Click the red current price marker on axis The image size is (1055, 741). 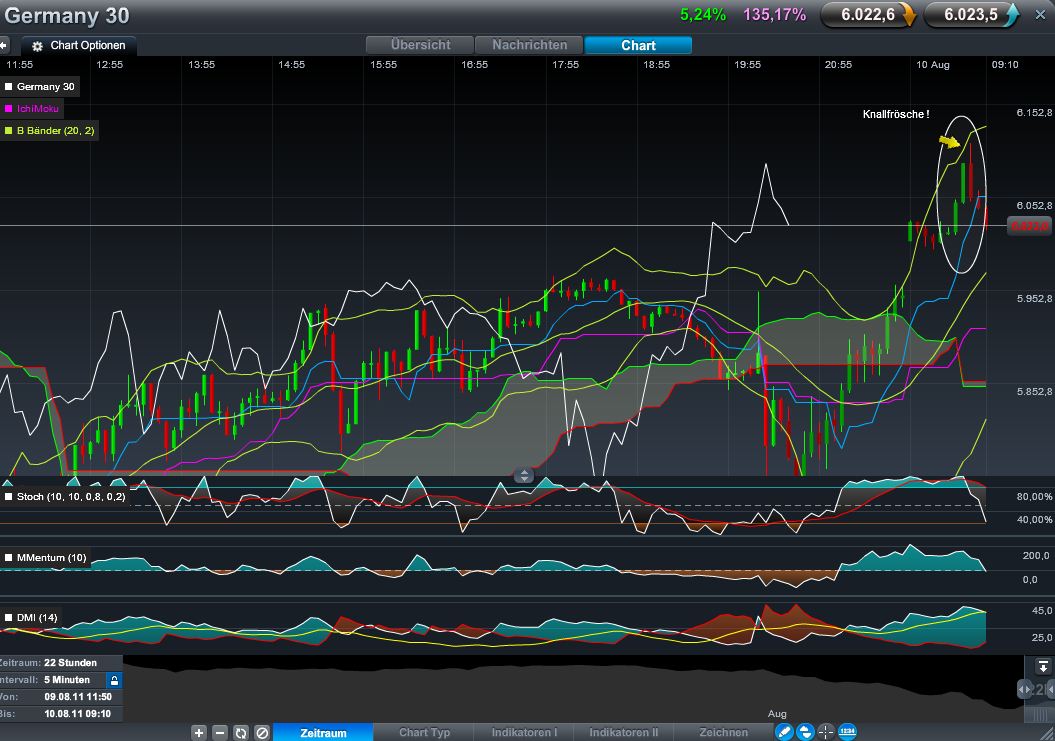(x=1029, y=225)
